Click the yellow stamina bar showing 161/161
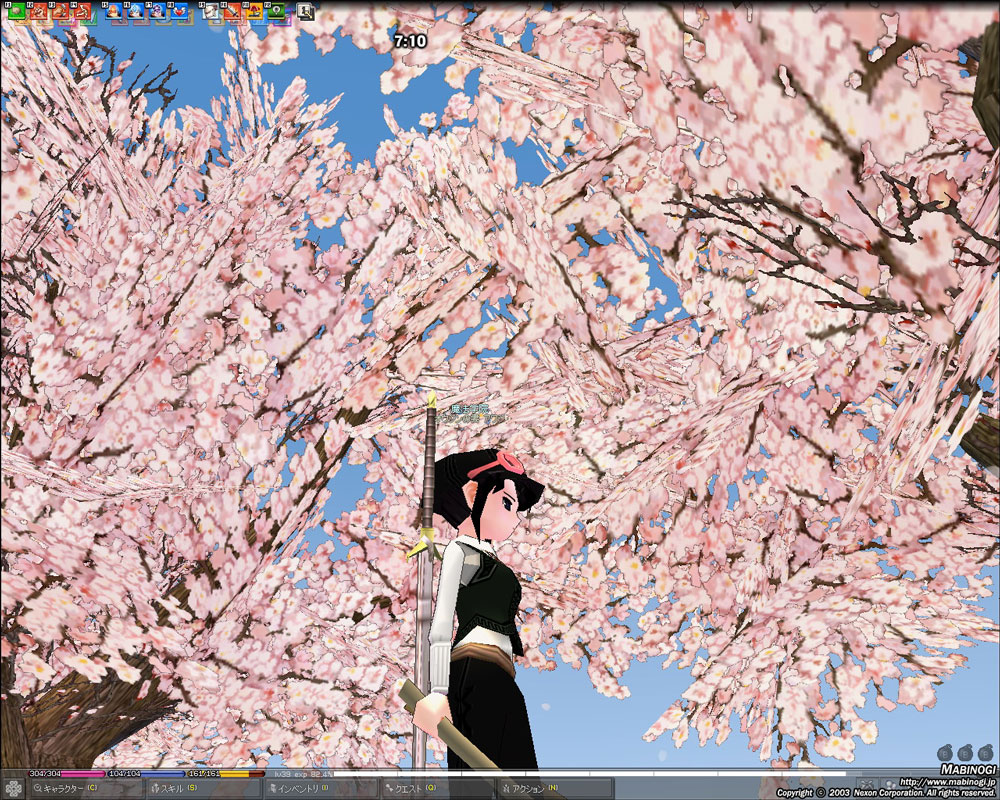1000x800 pixels. tap(225, 774)
